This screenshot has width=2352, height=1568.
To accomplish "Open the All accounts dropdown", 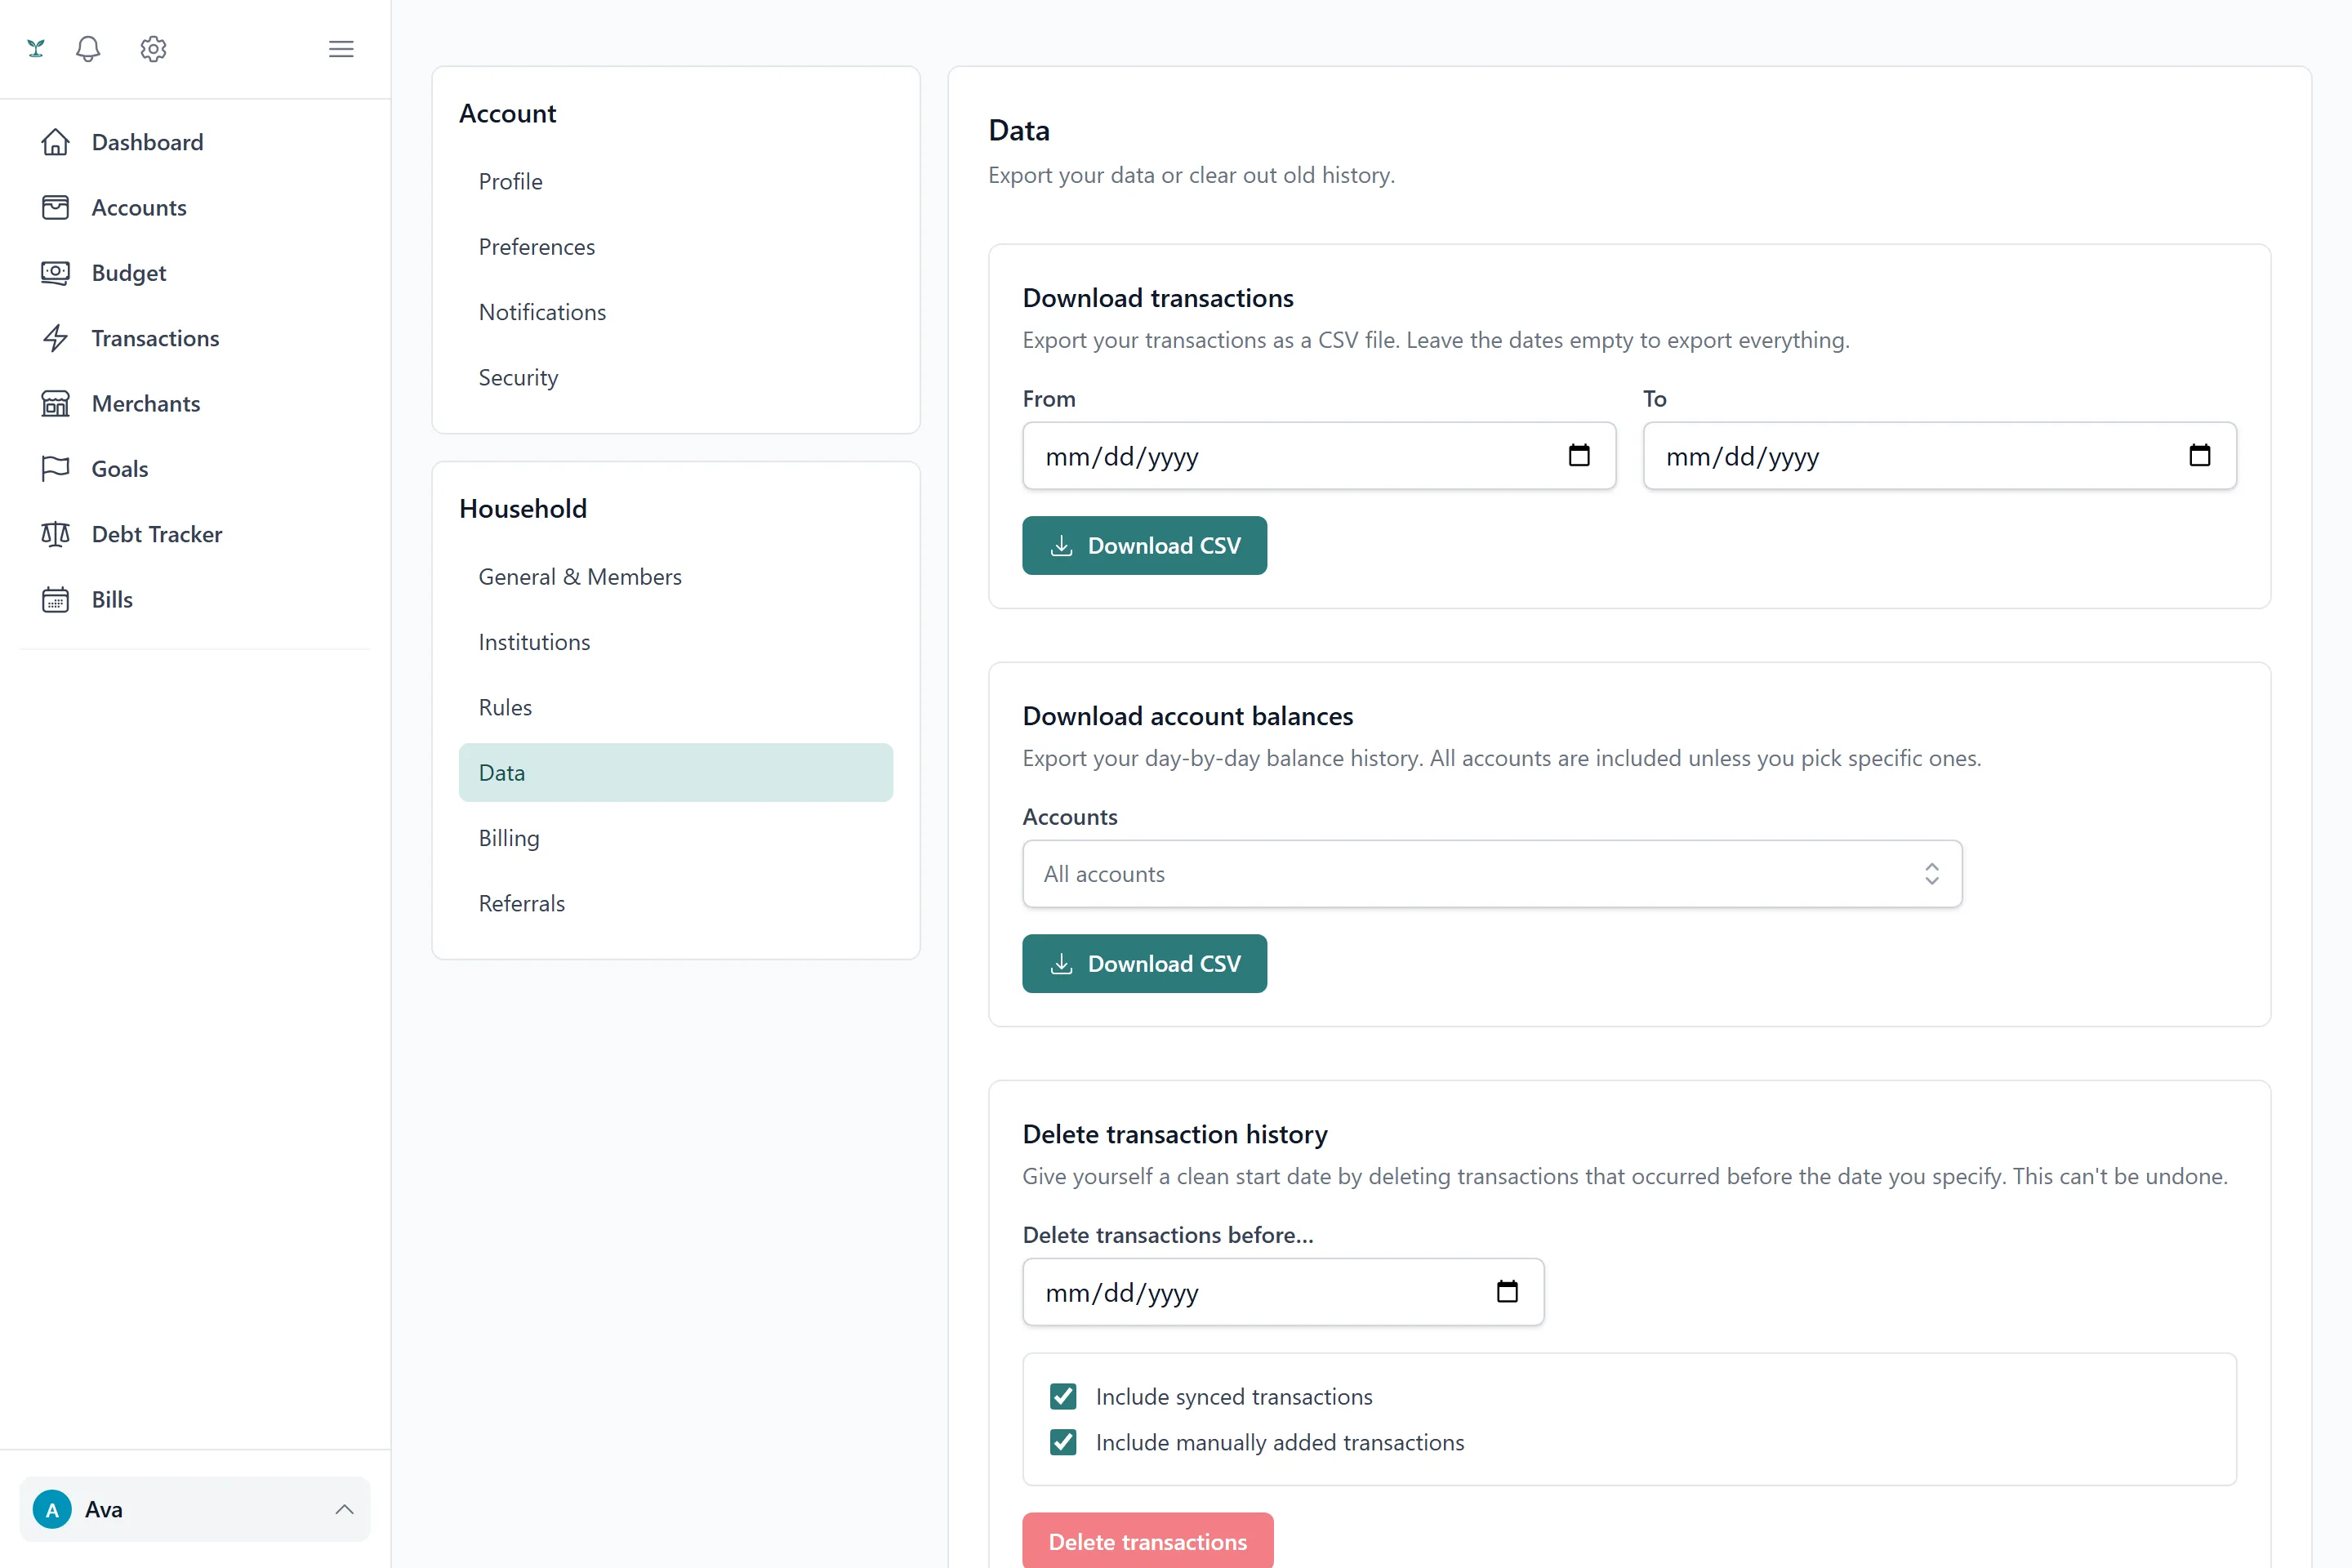I will pos(1492,874).
